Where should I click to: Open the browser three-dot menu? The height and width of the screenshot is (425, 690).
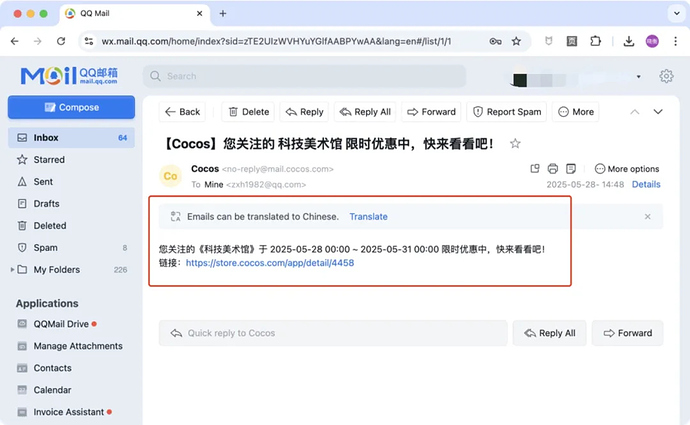(675, 41)
